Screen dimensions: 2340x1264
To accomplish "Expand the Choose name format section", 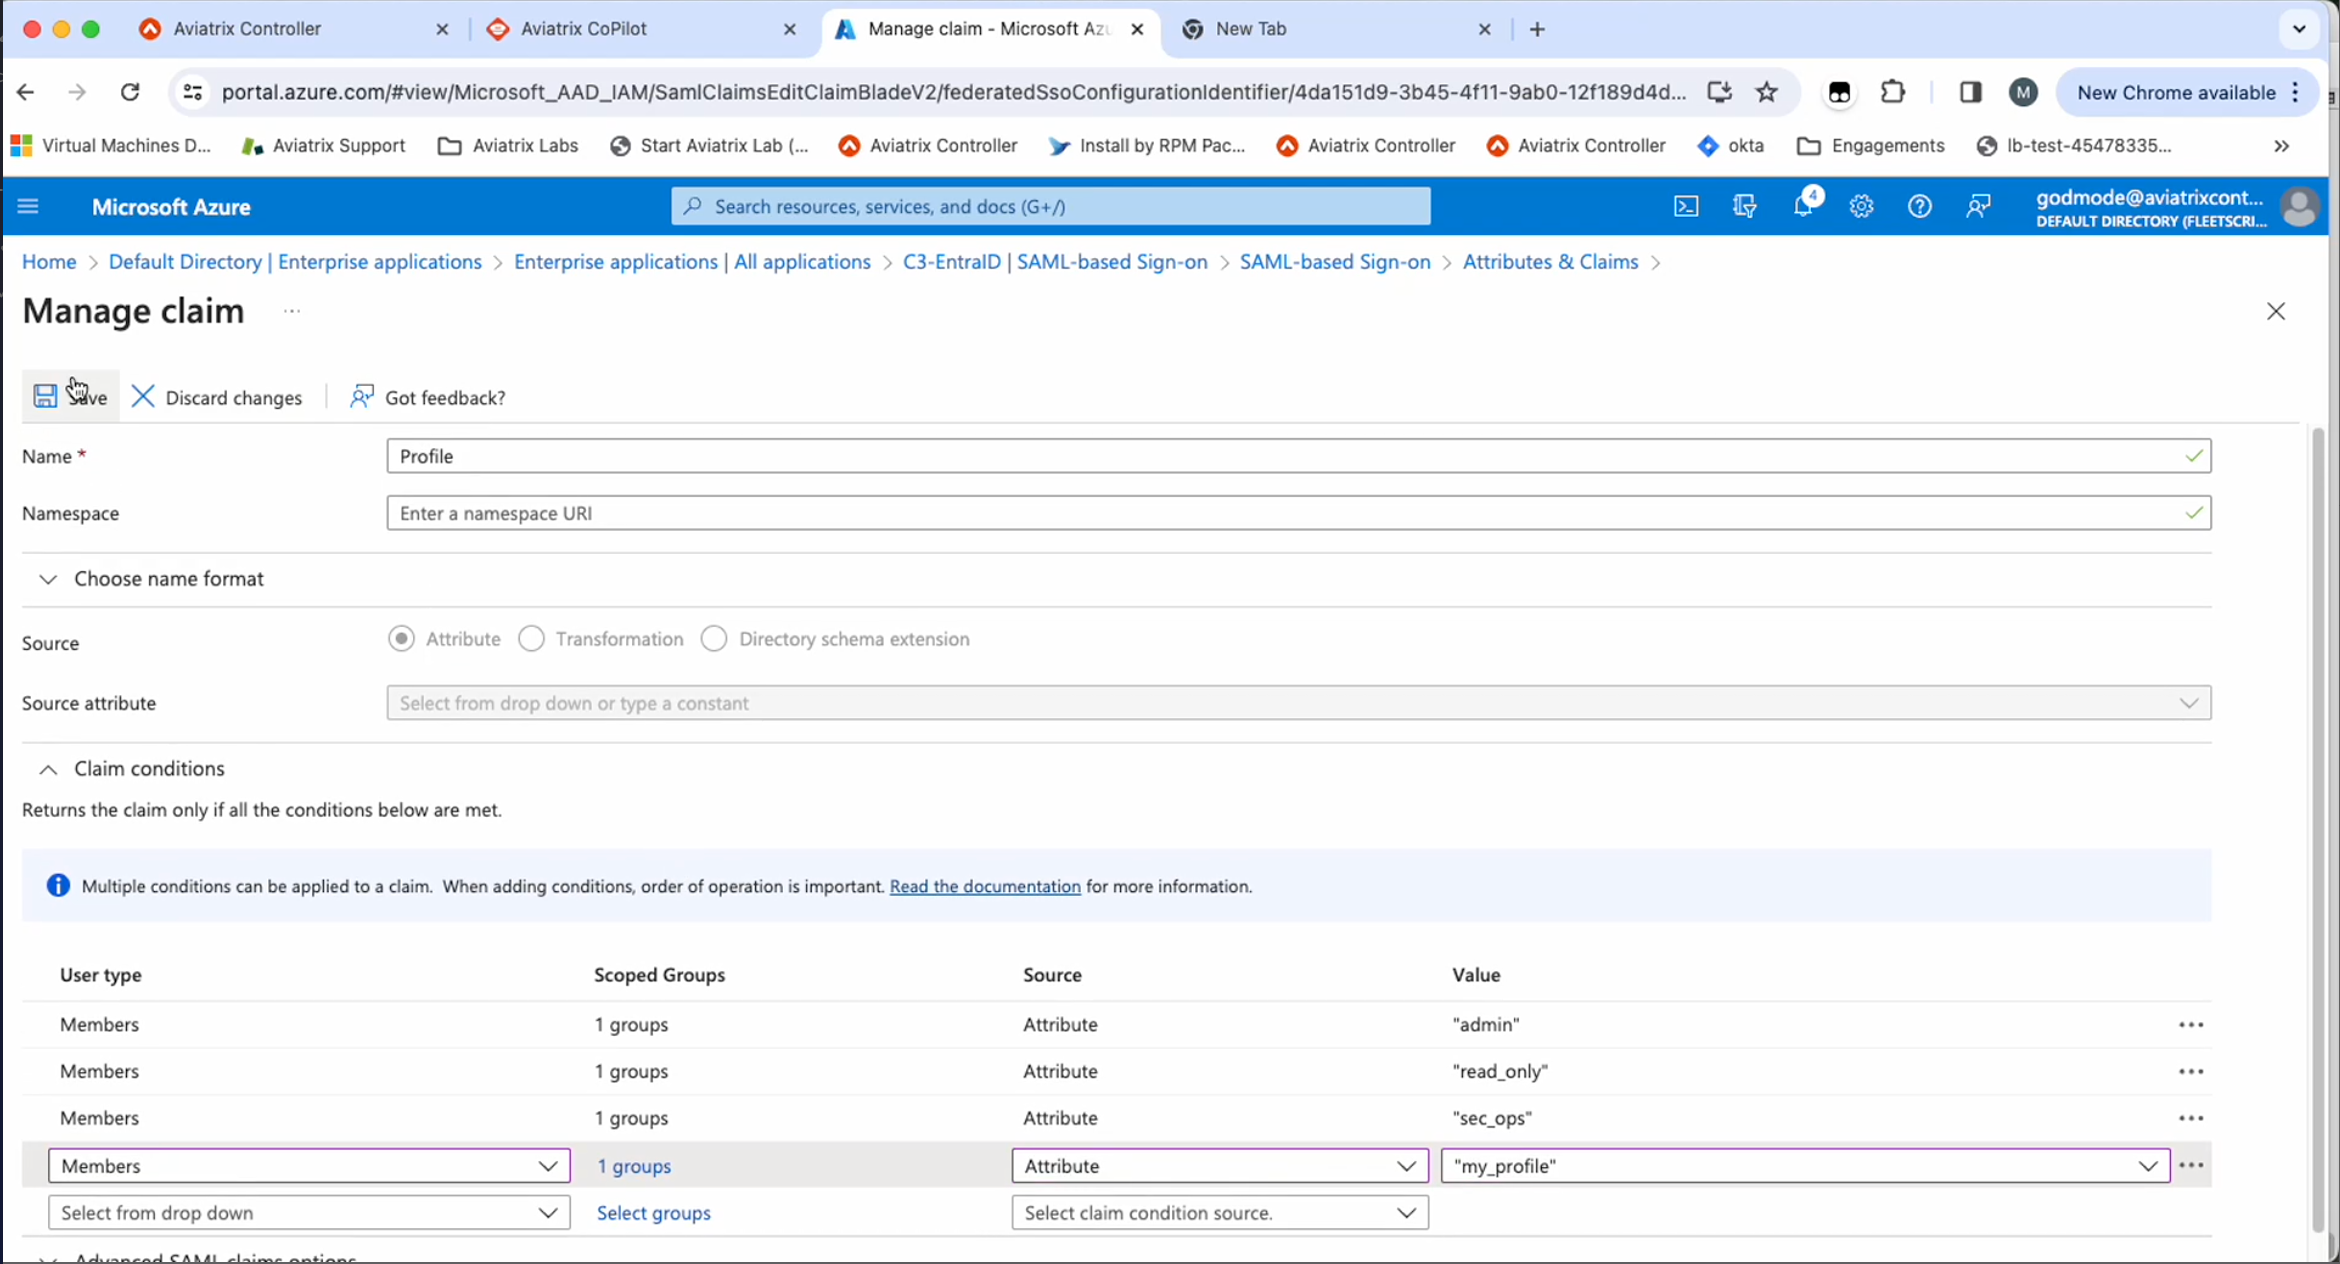I will pyautogui.click(x=46, y=579).
